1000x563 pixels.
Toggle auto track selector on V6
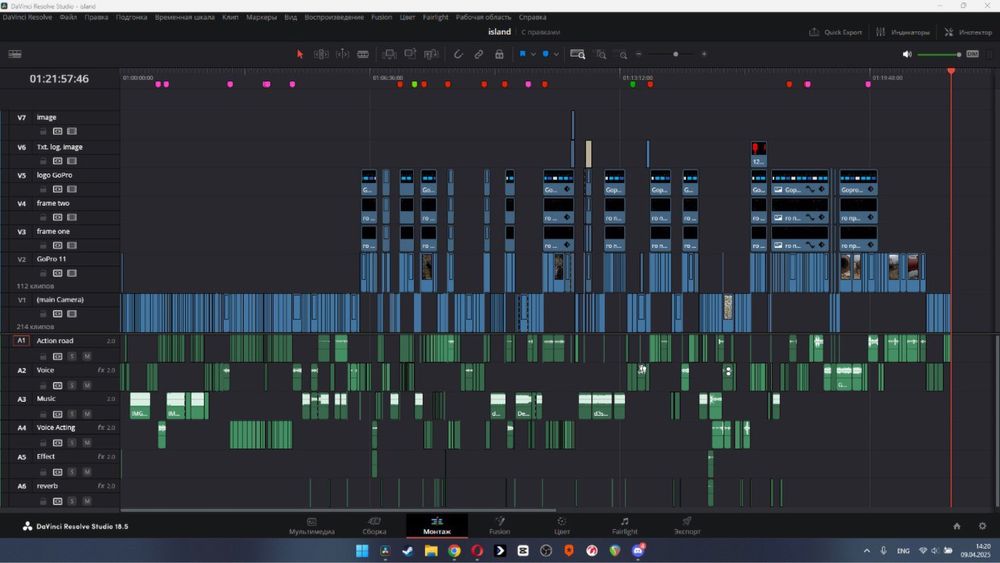57,161
